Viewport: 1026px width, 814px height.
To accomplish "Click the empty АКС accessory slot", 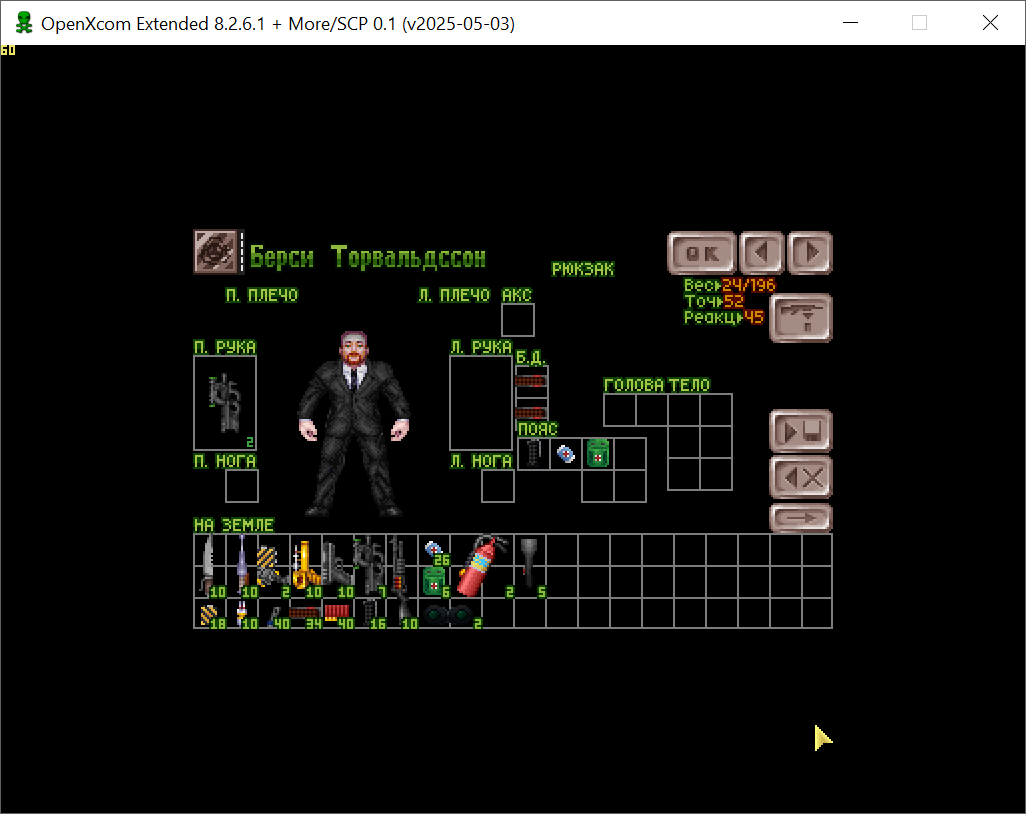I will click(518, 320).
